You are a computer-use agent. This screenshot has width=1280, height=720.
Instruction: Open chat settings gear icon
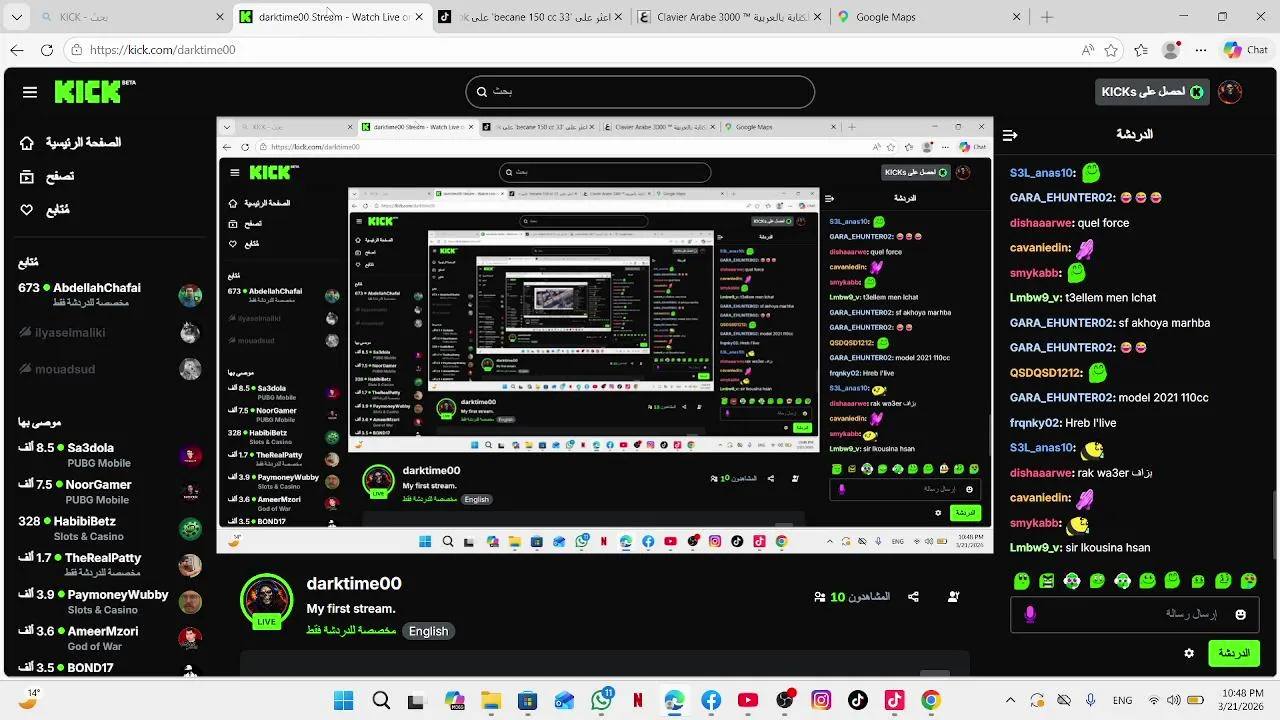(x=1189, y=653)
